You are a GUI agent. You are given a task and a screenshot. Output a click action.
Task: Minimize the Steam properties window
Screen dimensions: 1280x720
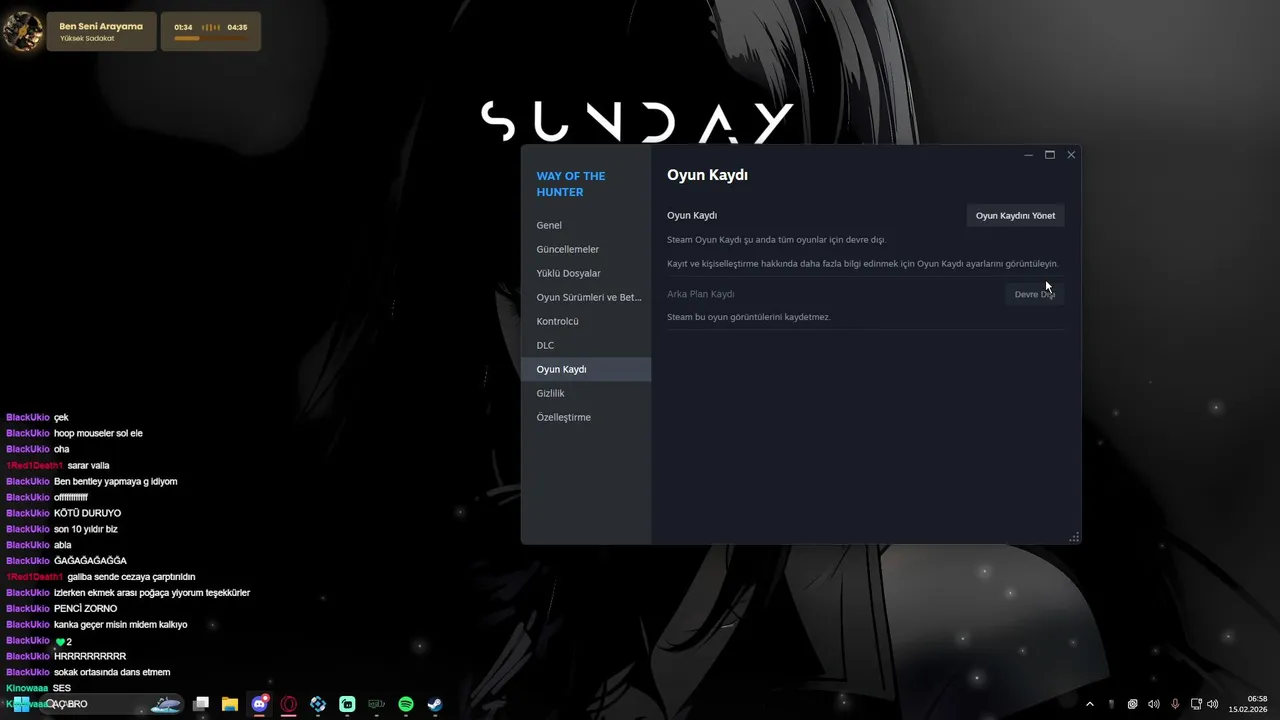coord(1029,155)
